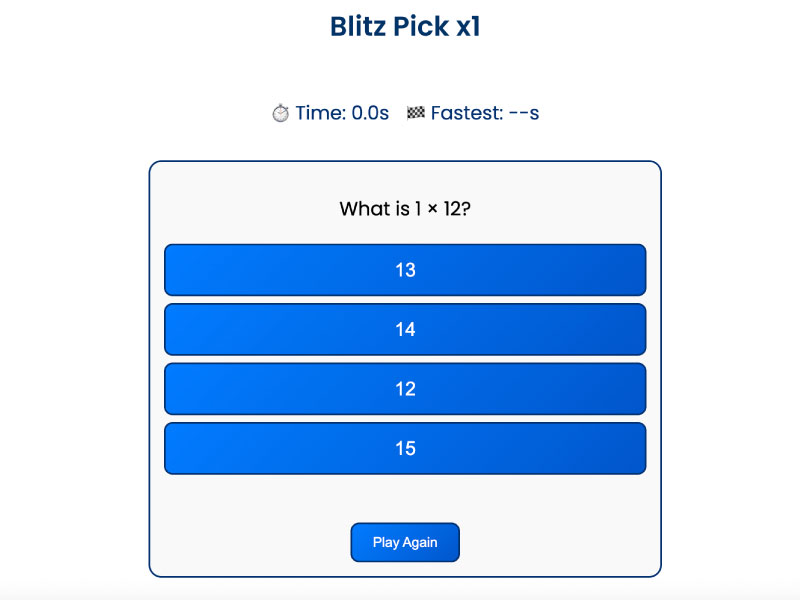
Task: Pick the topmost answer option
Action: point(405,269)
